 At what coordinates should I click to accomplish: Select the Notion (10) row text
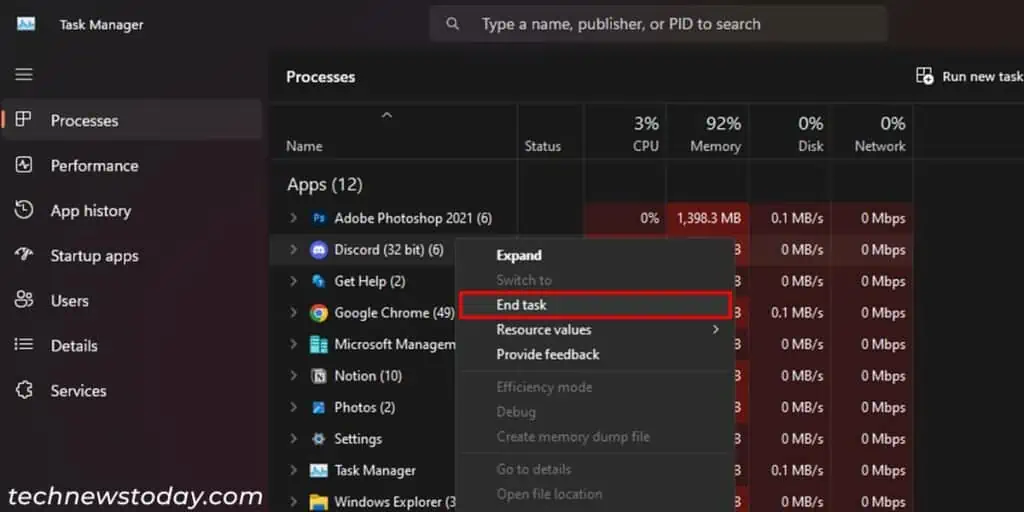(x=368, y=376)
